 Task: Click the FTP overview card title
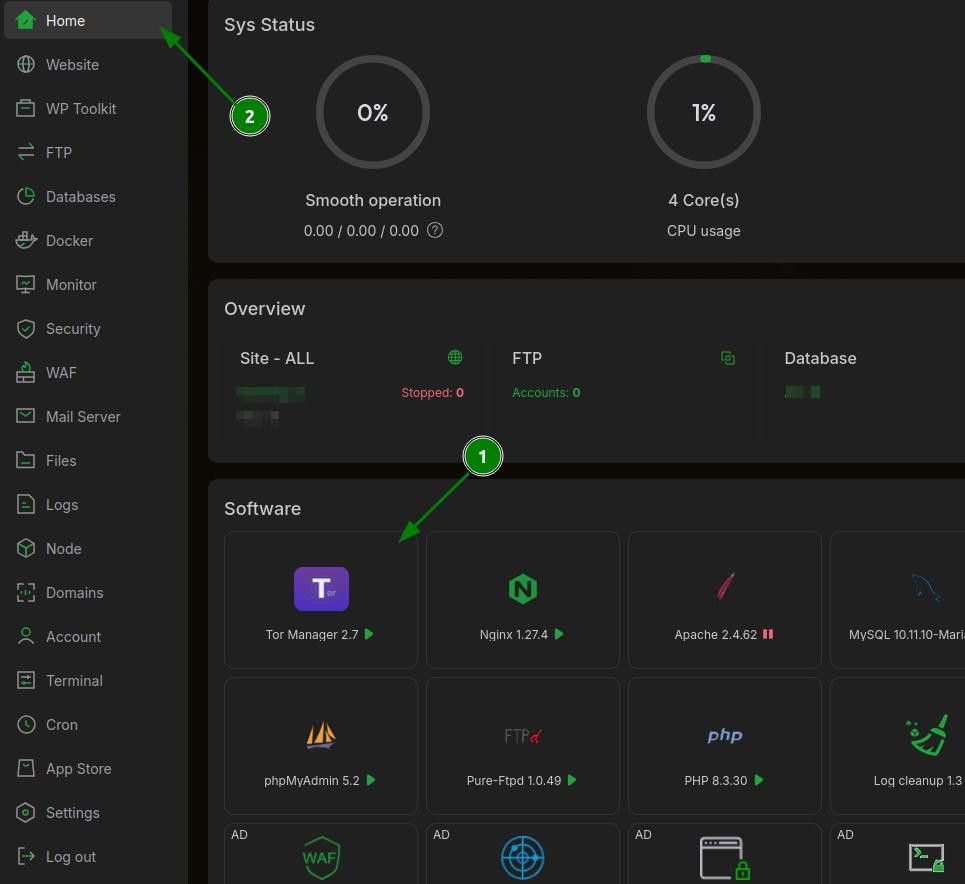[x=527, y=358]
